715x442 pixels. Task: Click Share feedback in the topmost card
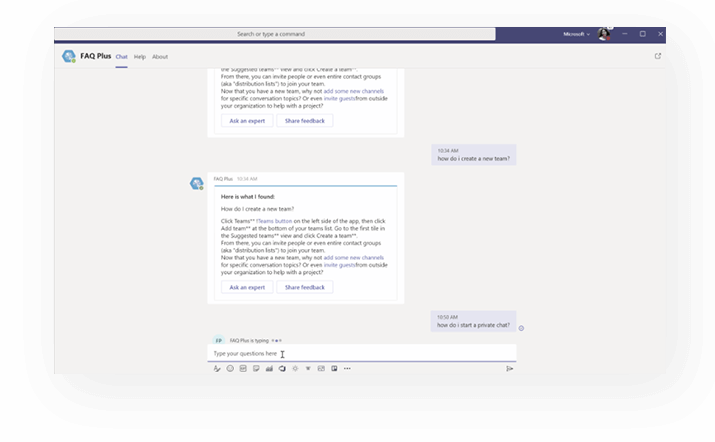[x=305, y=121]
